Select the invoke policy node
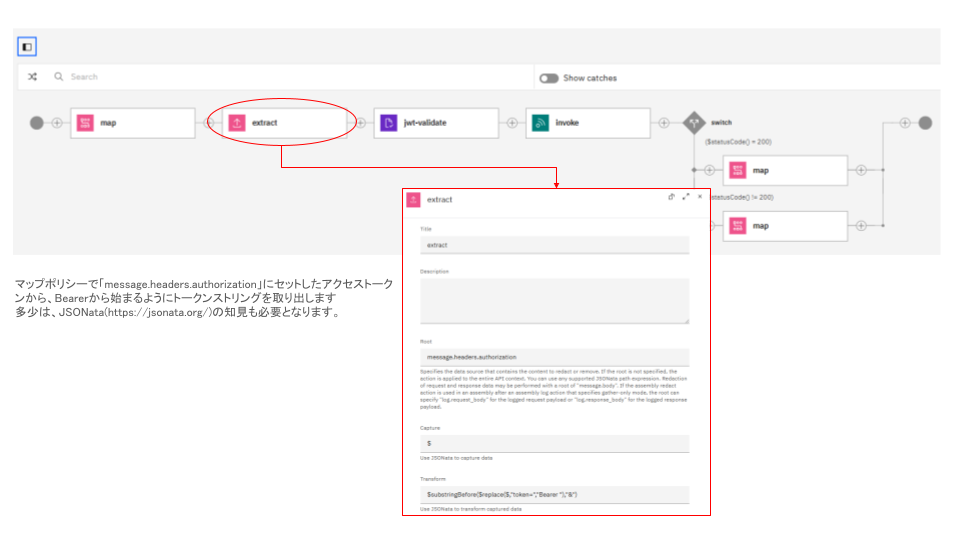The width and height of the screenshot is (960, 540). coord(588,123)
